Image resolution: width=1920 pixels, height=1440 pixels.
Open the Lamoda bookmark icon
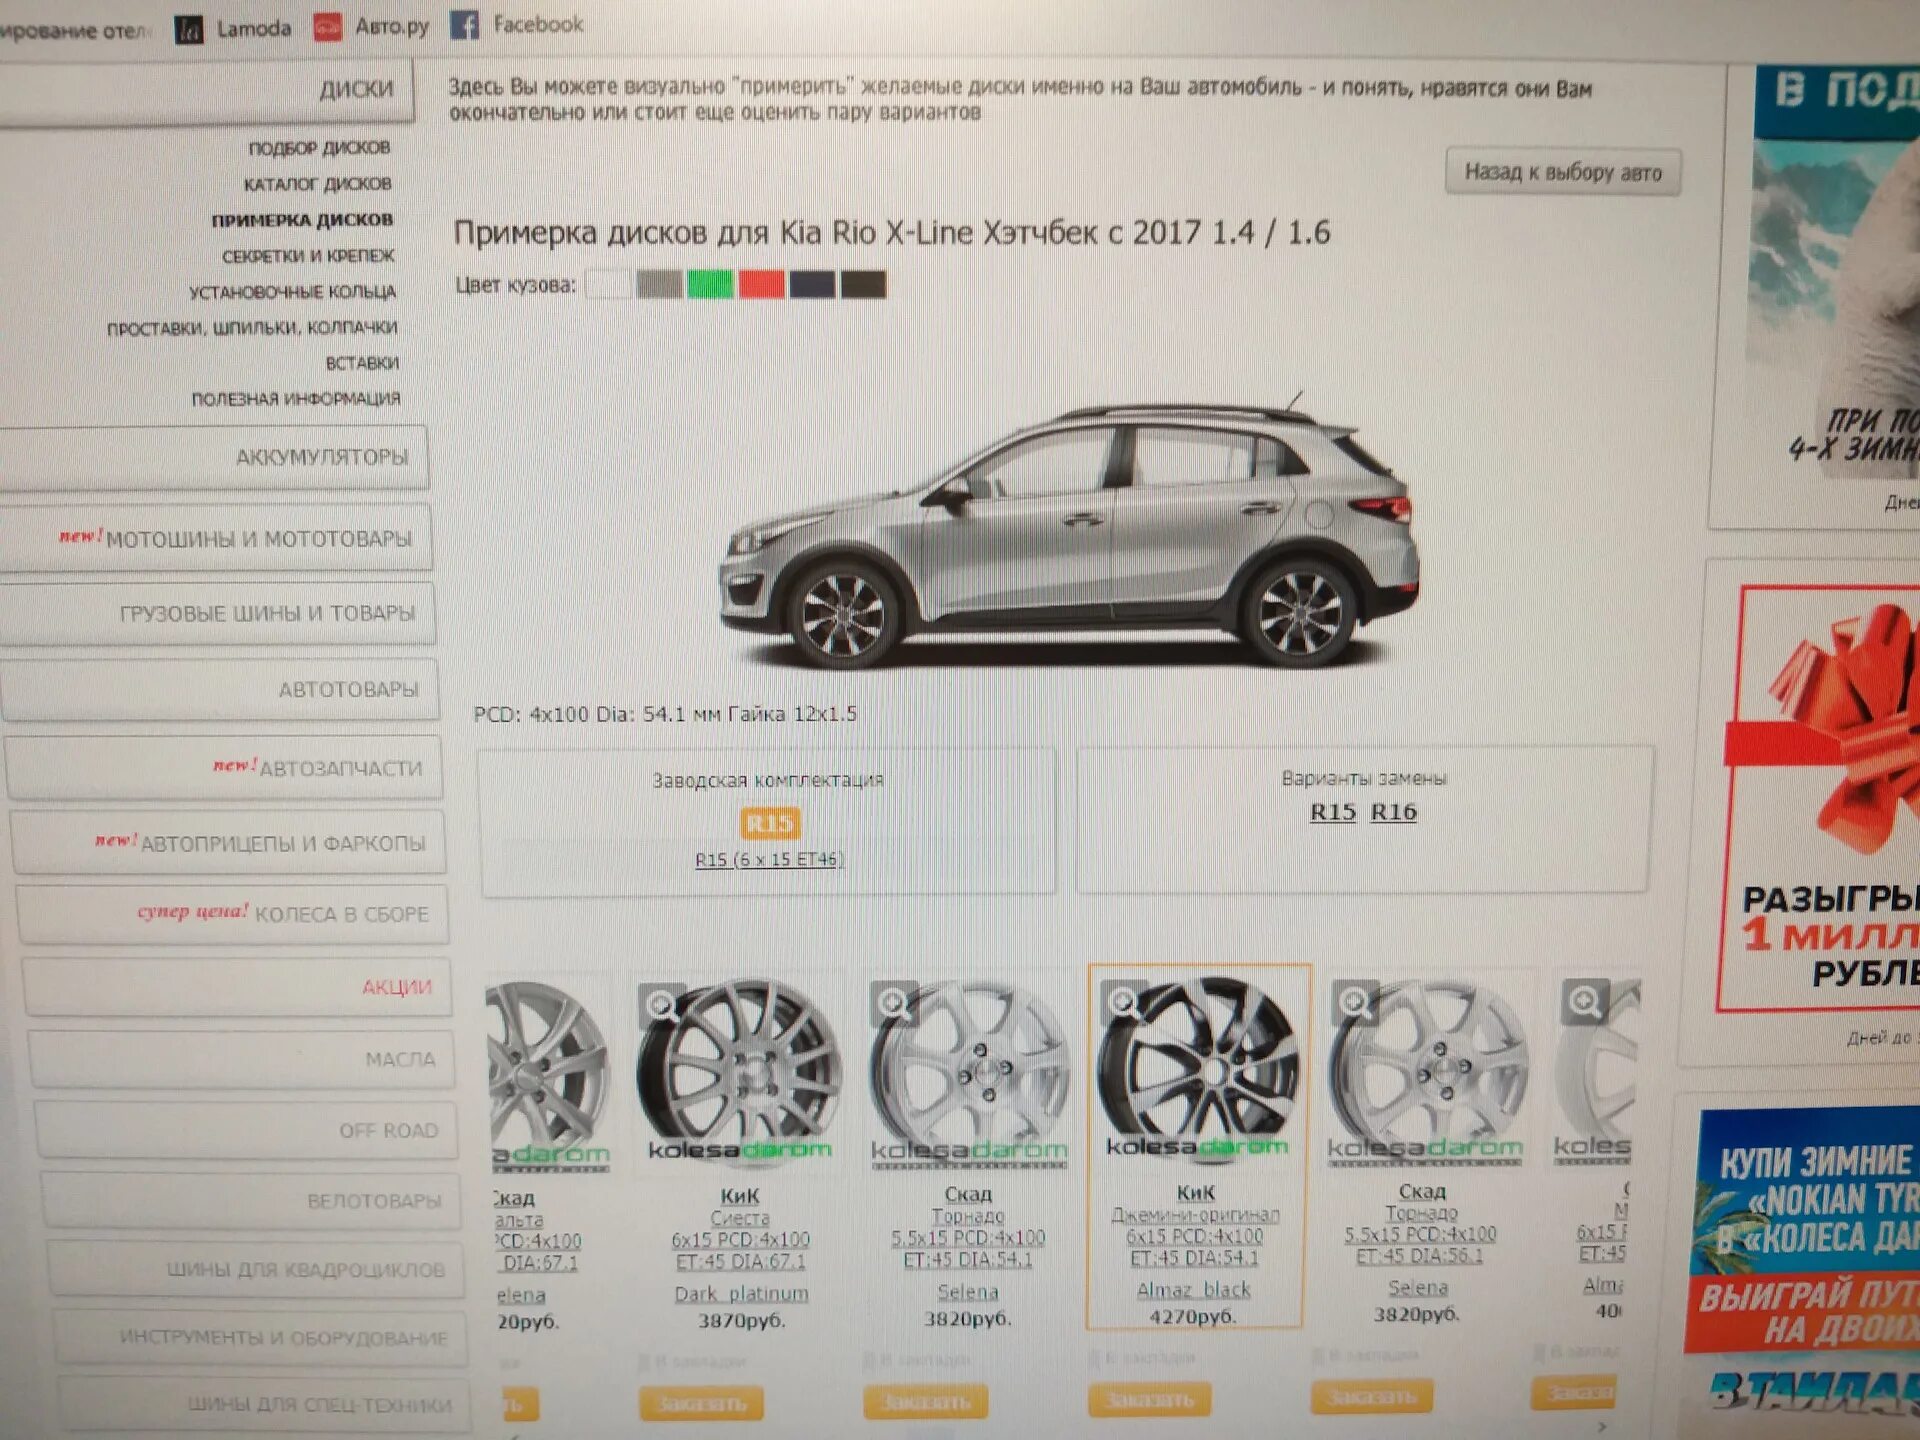(x=188, y=29)
